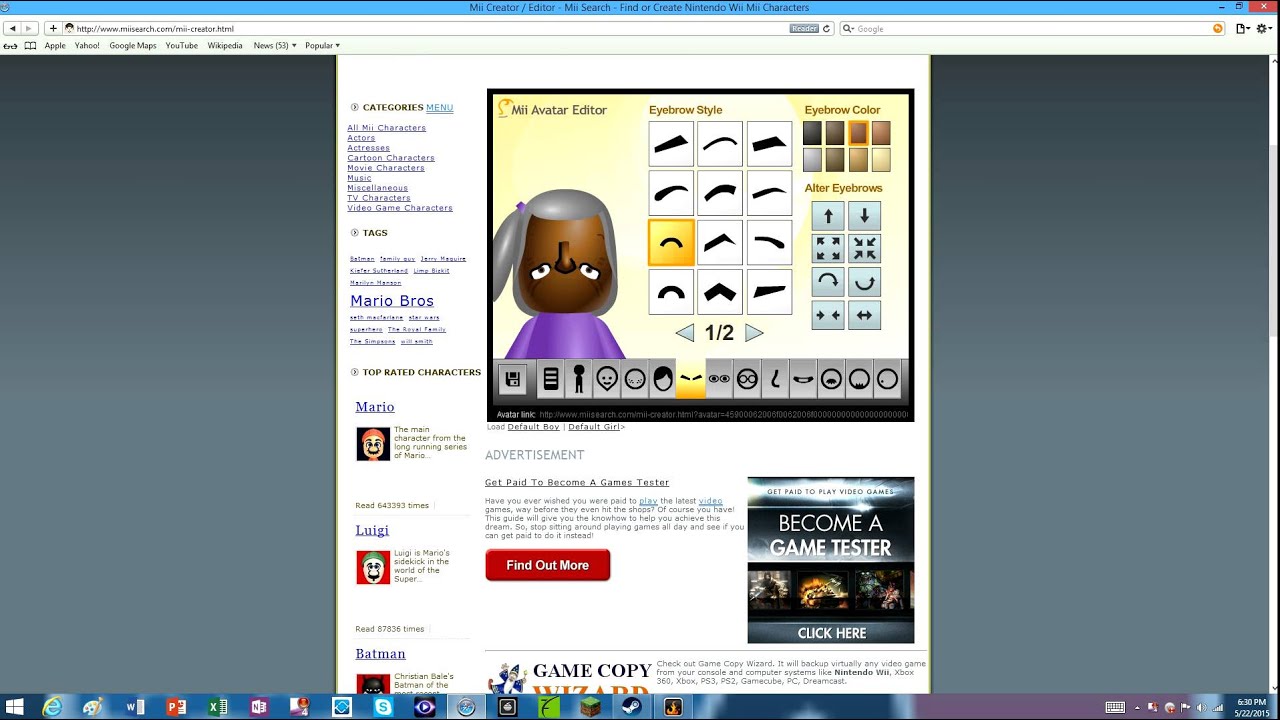The height and width of the screenshot is (720, 1280).
Task: Open the Luigi top rated character
Action: 372,530
